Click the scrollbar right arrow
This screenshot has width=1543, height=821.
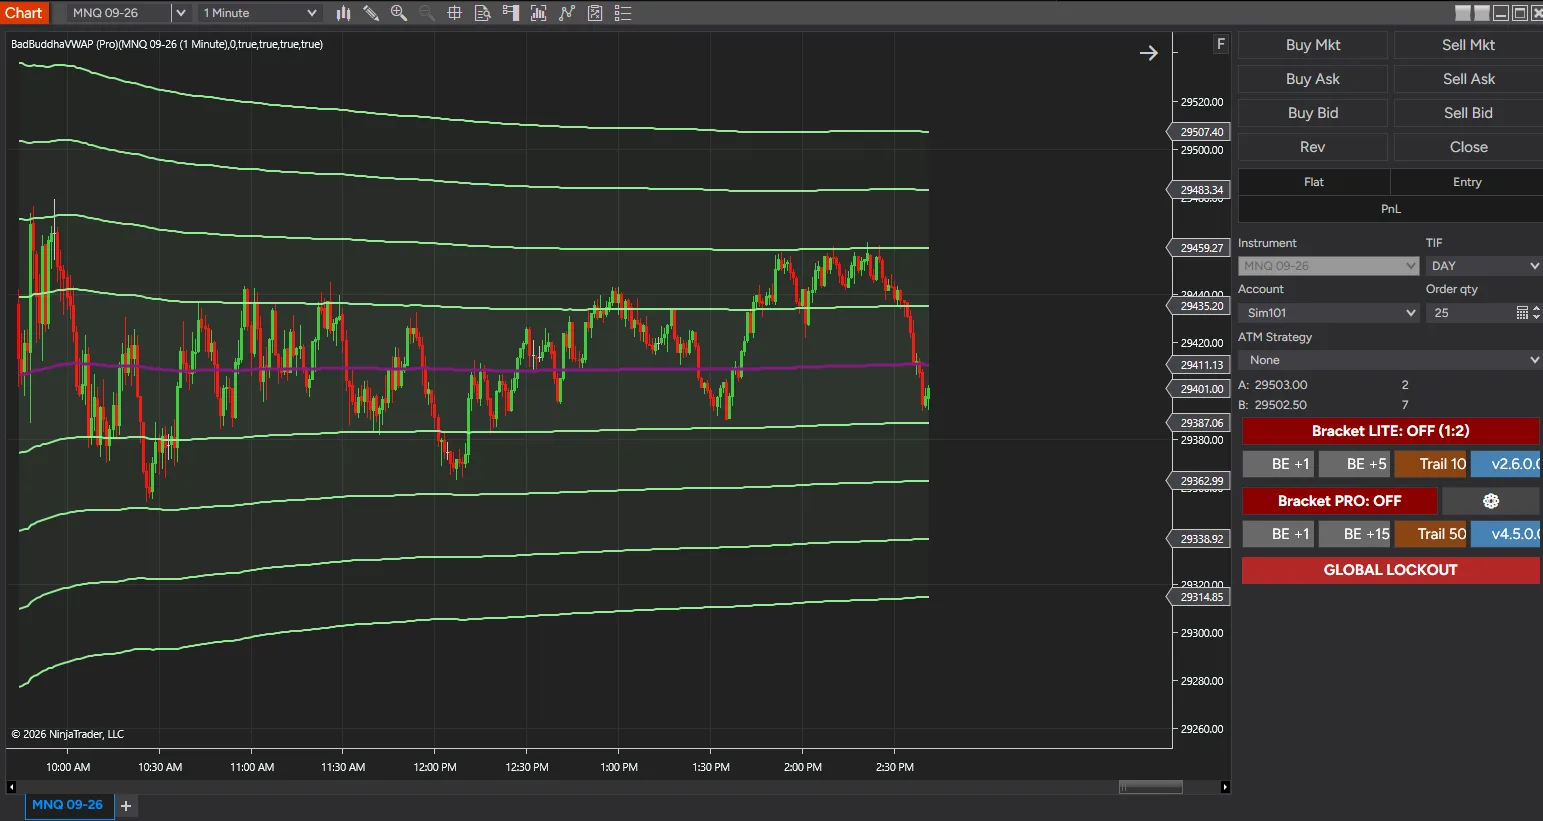click(1225, 787)
